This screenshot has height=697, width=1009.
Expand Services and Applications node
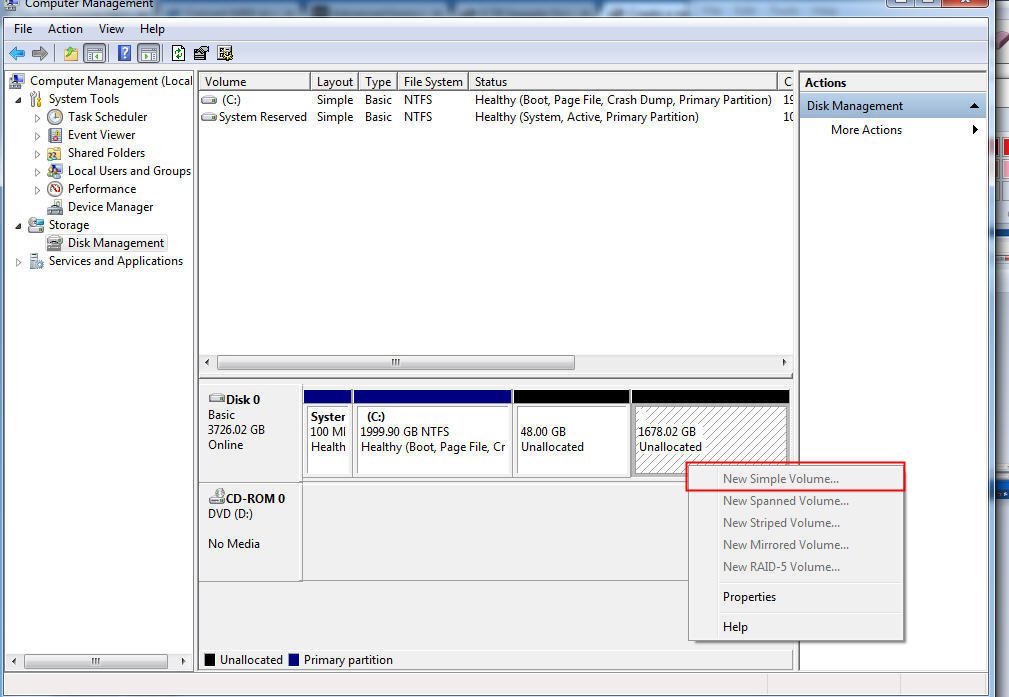pos(18,262)
